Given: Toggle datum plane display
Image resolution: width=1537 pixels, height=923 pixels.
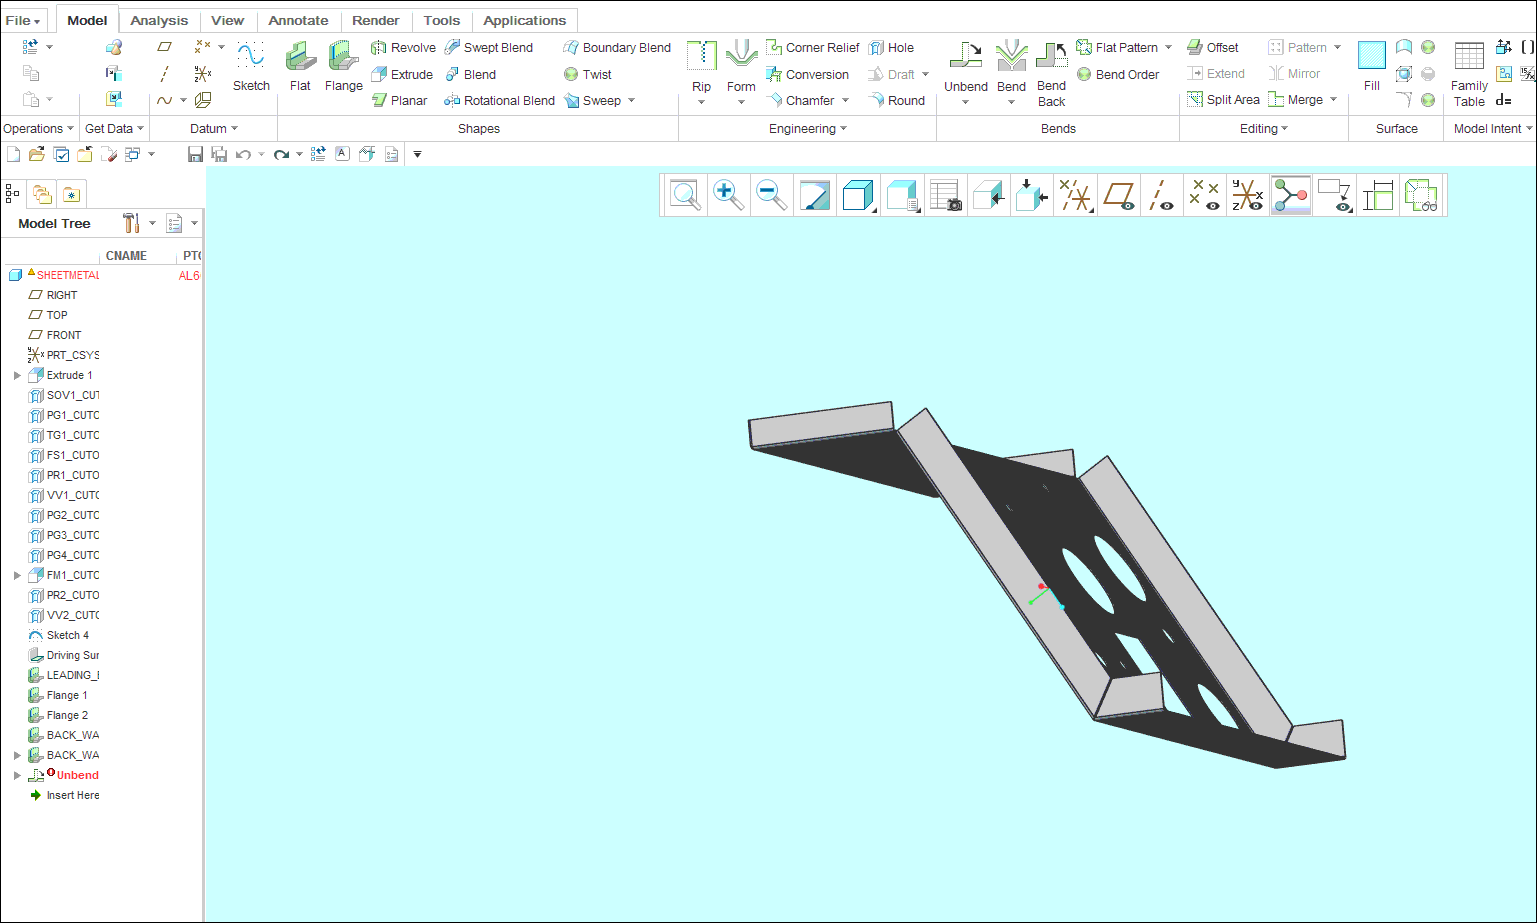Looking at the screenshot, I should [1118, 195].
